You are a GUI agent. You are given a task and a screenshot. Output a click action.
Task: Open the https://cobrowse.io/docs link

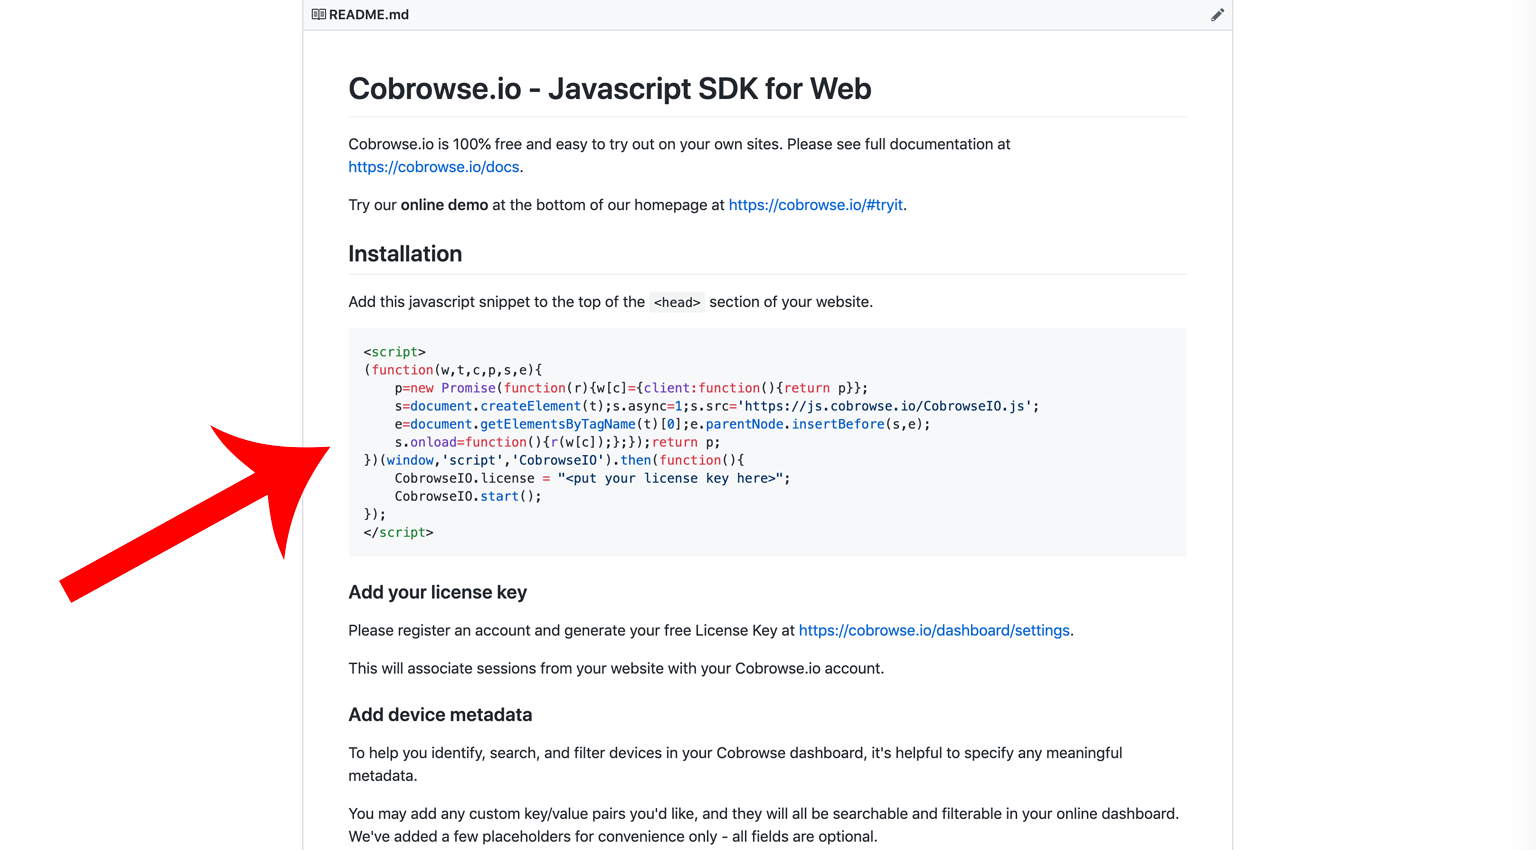pyautogui.click(x=433, y=167)
